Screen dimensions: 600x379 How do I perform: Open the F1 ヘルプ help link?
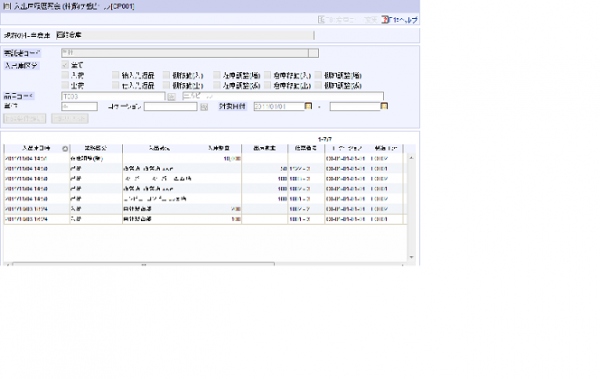pyautogui.click(x=404, y=20)
